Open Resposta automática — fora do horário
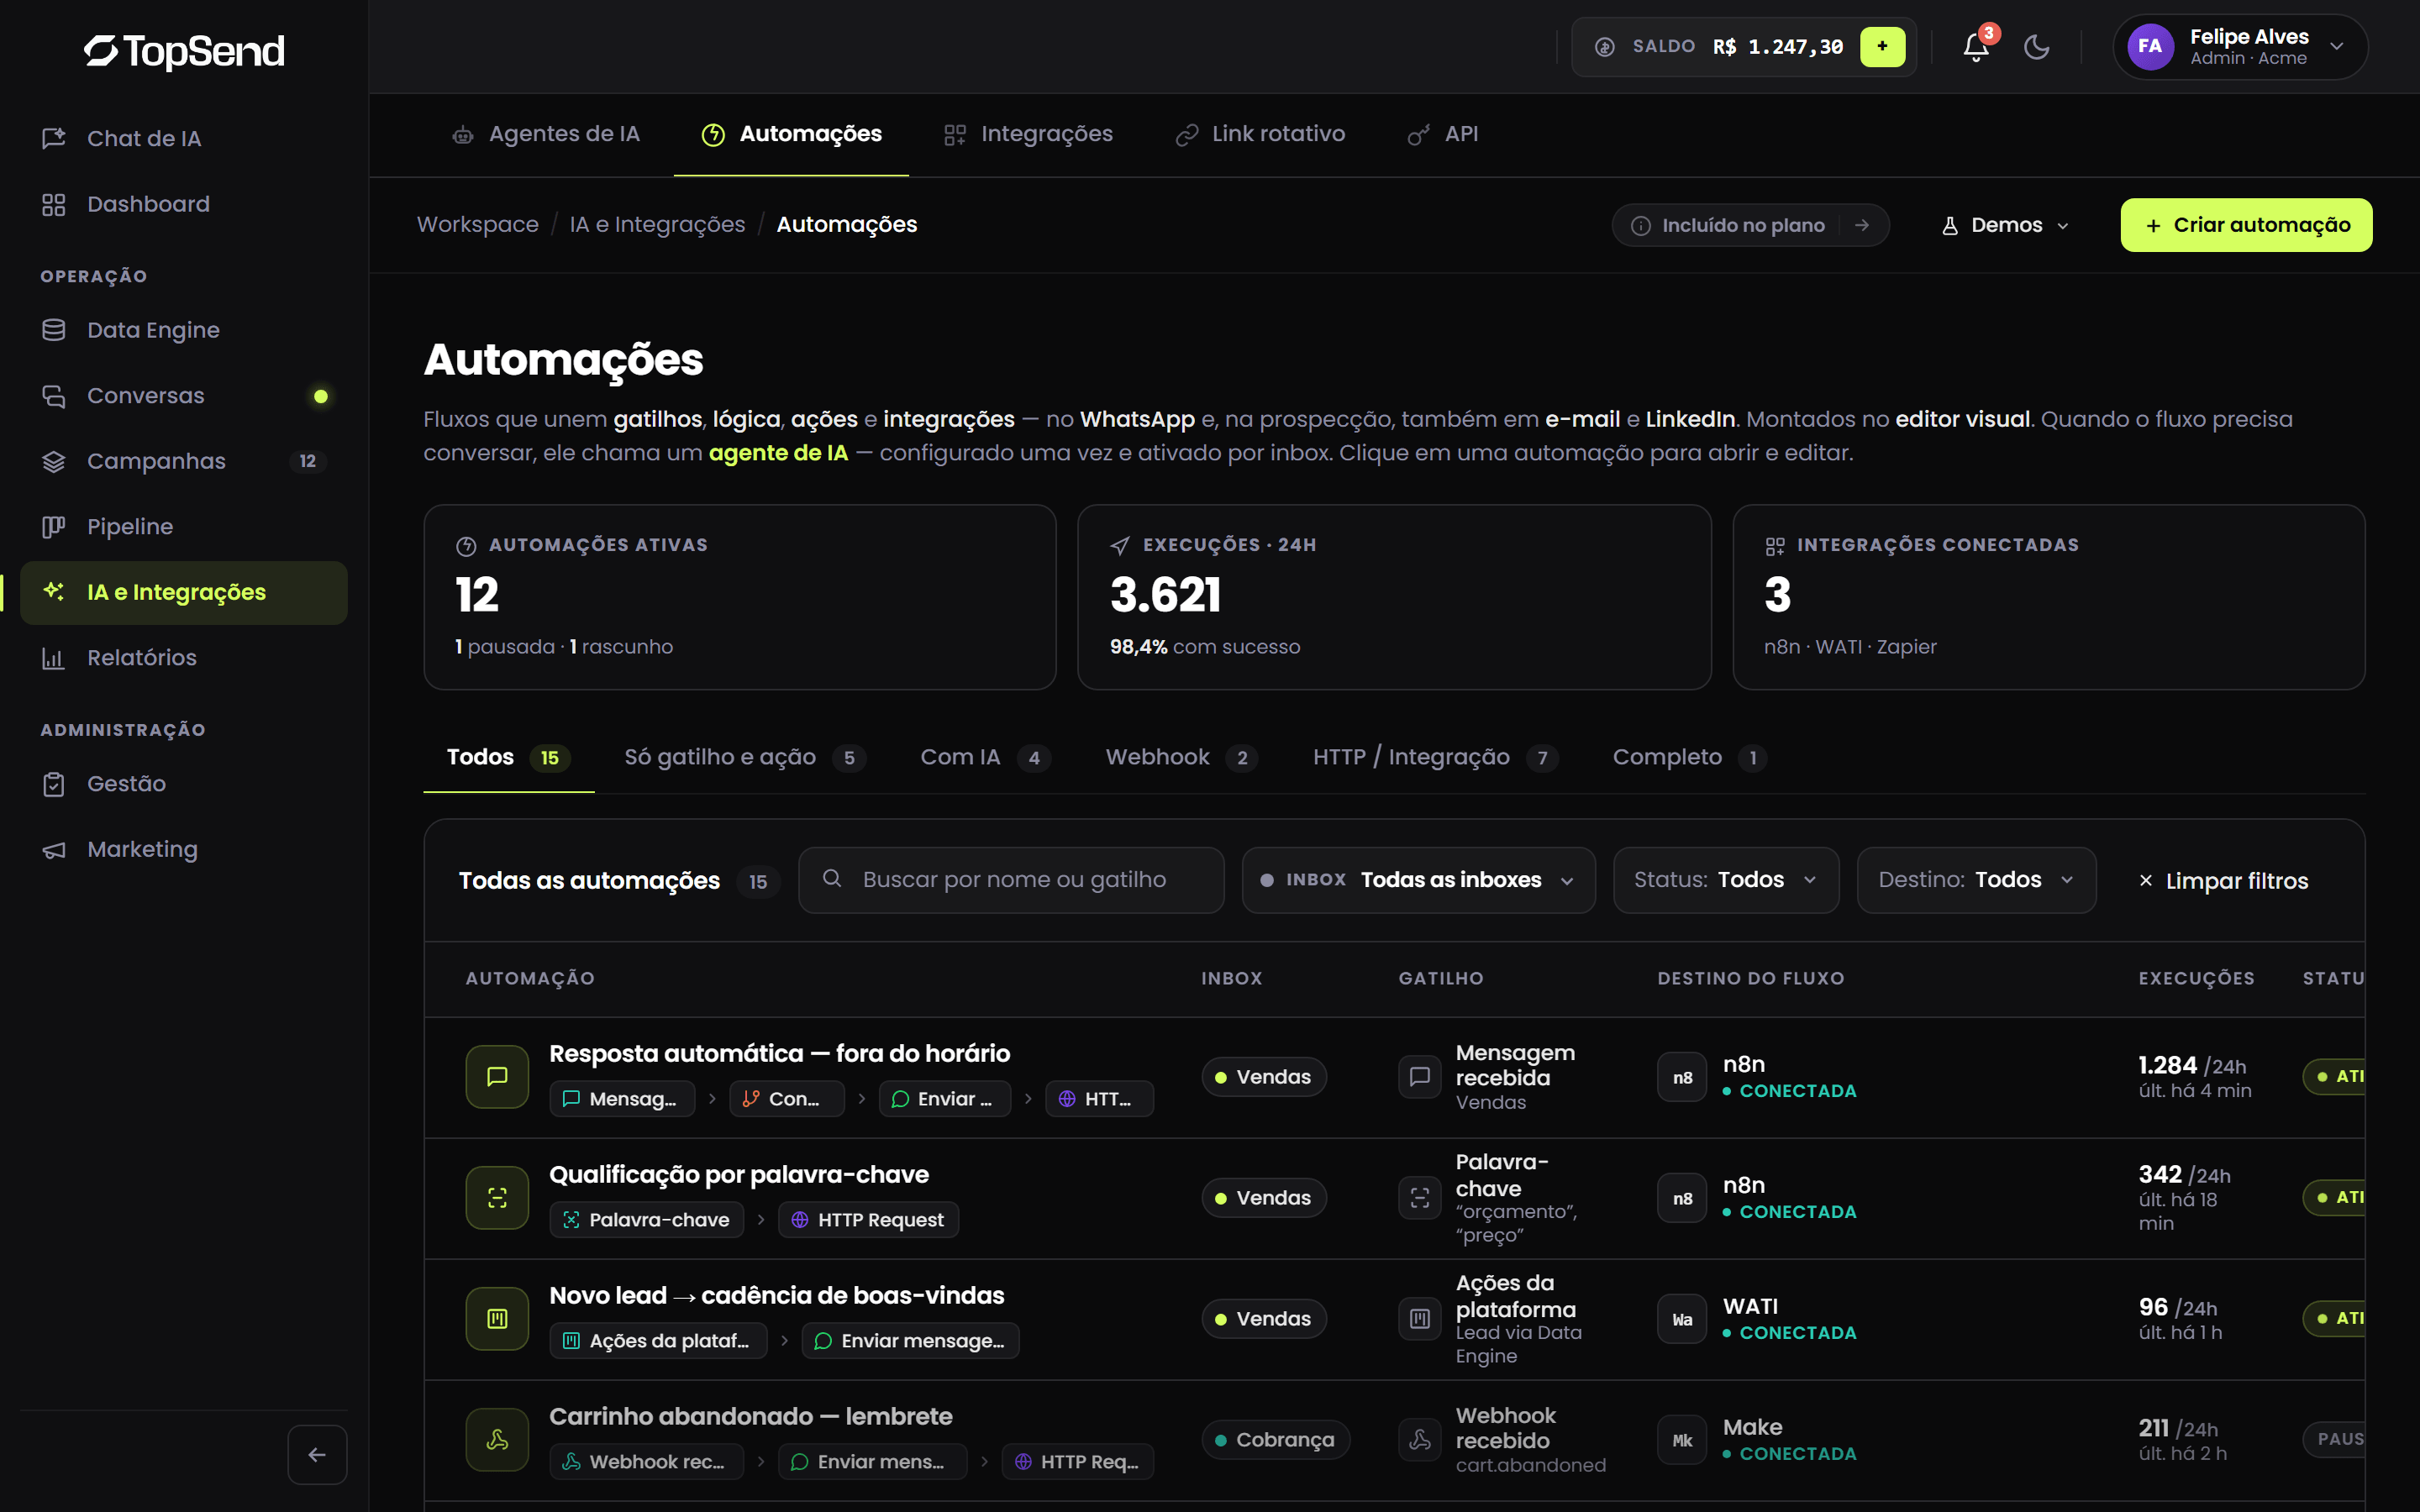2420x1512 pixels. click(779, 1053)
